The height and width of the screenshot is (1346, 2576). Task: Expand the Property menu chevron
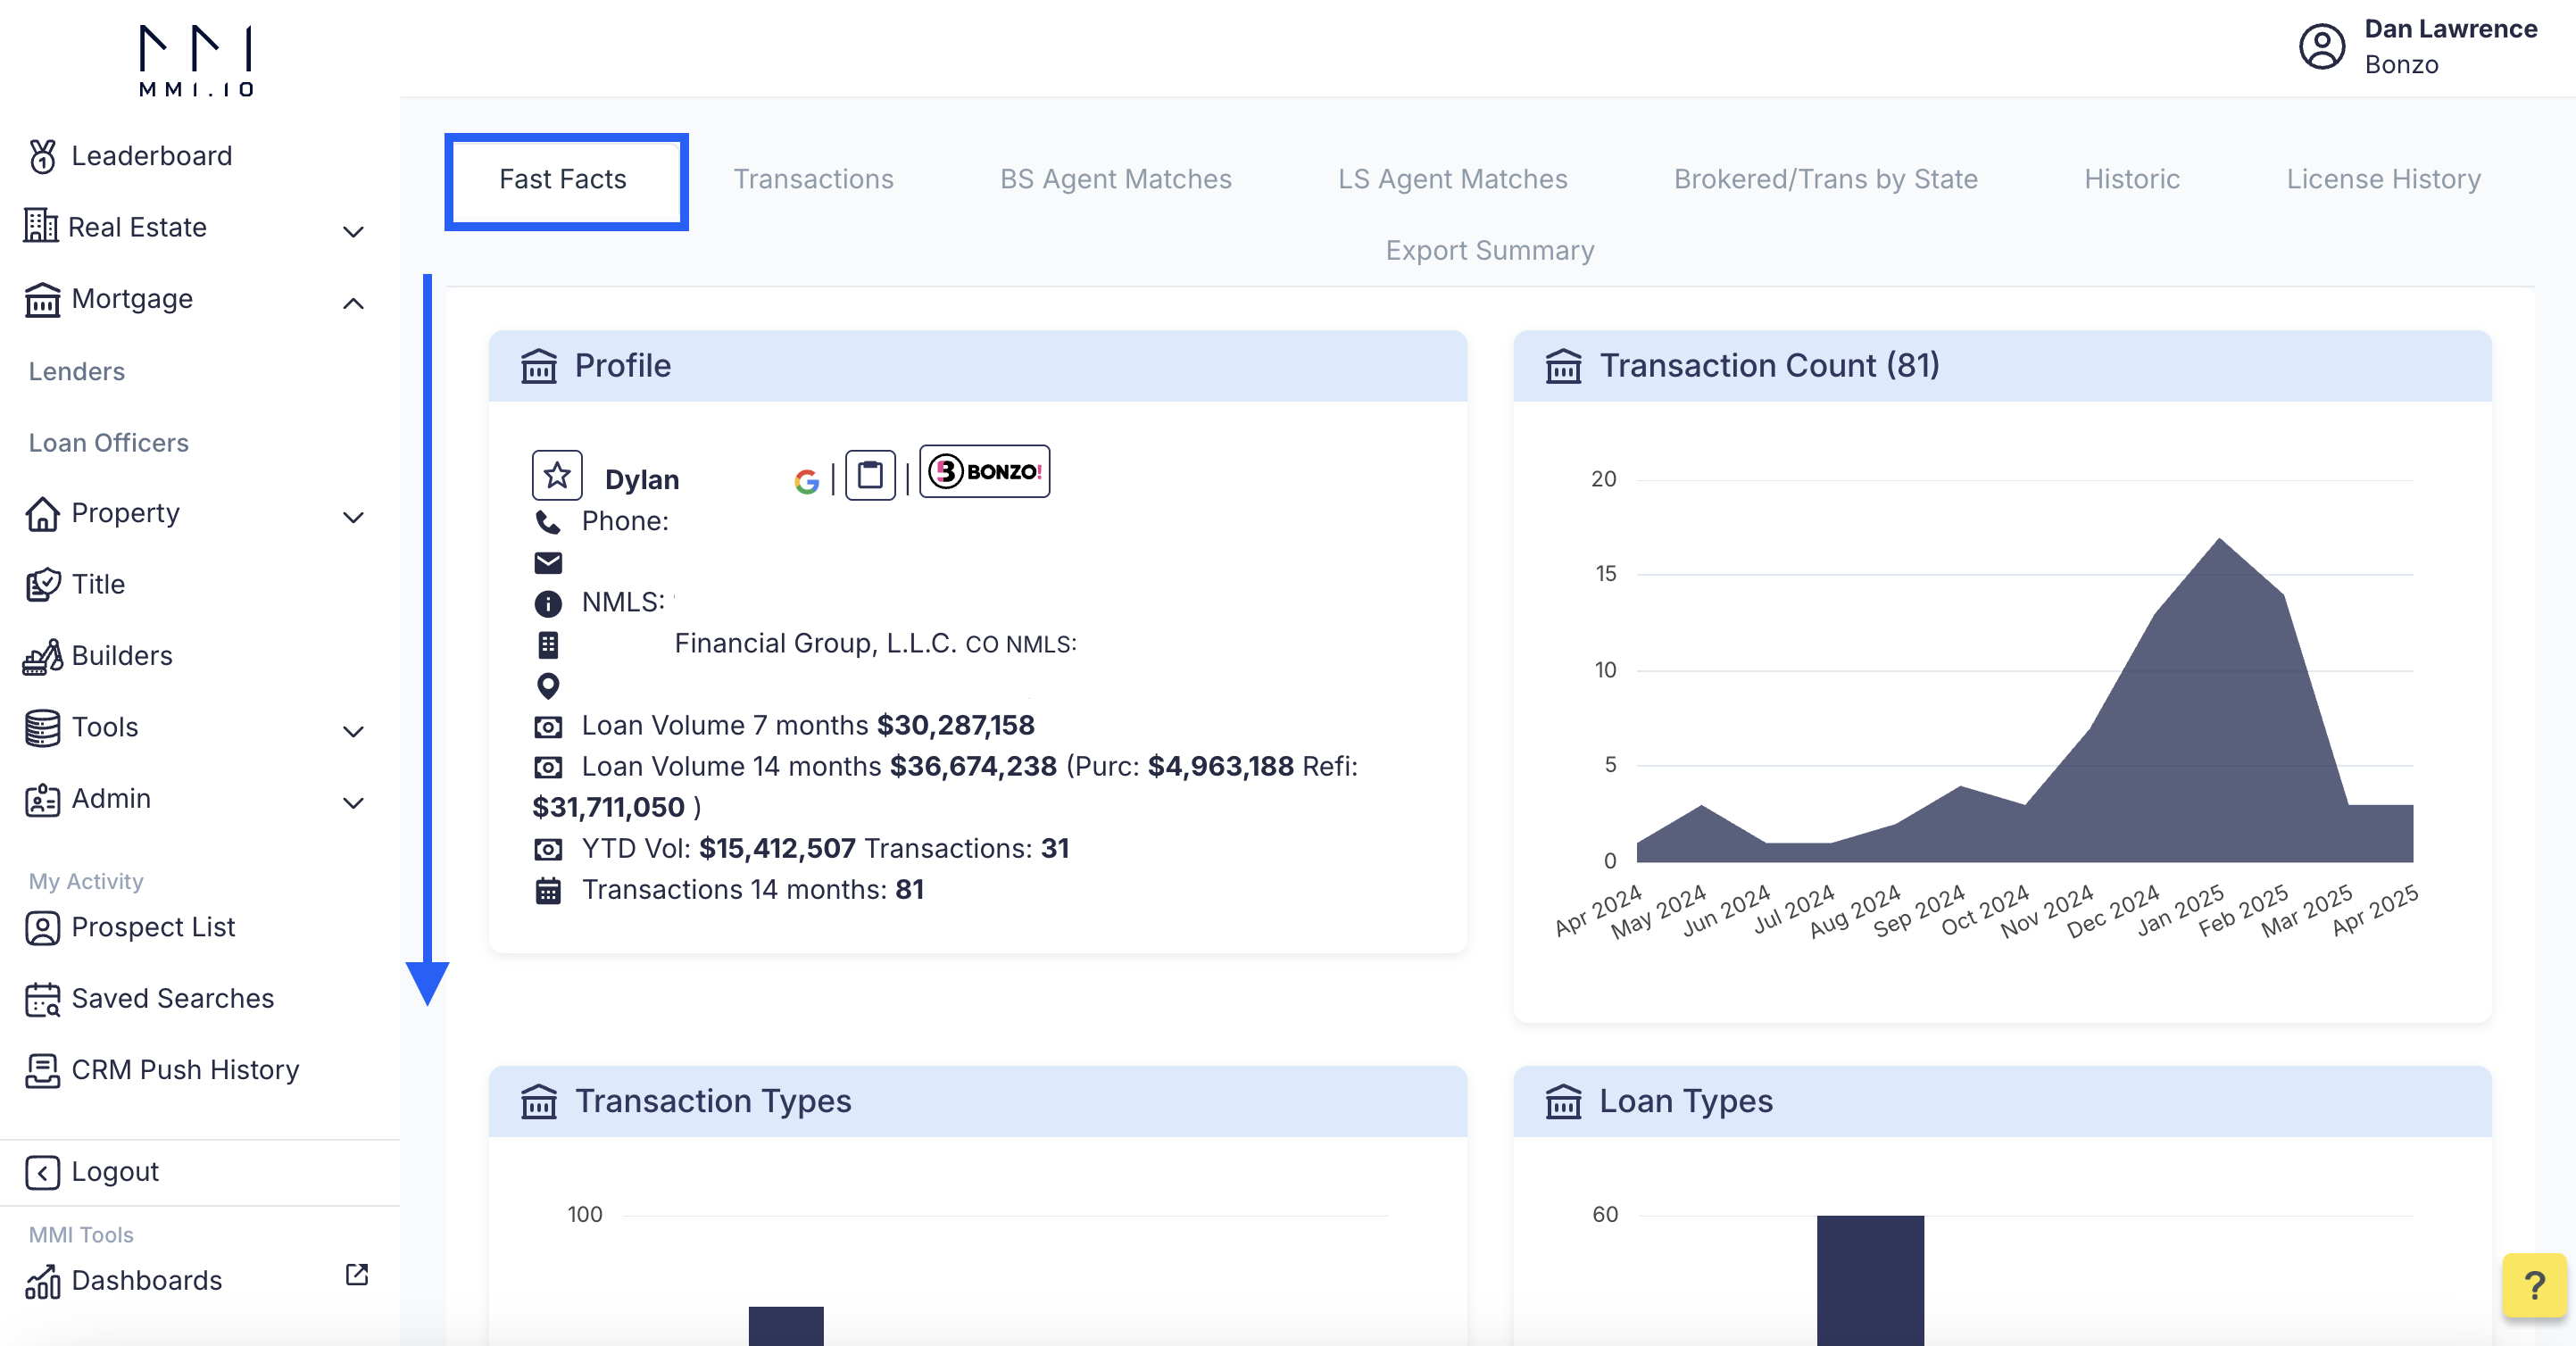point(353,517)
